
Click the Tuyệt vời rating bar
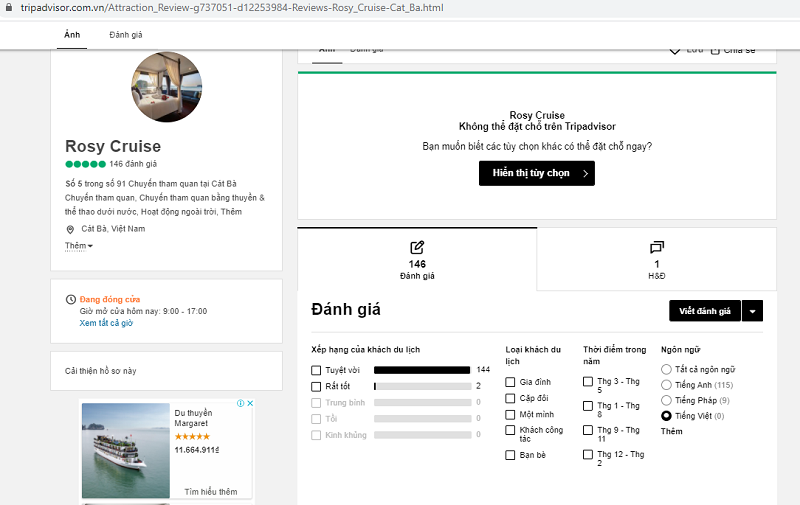422,370
